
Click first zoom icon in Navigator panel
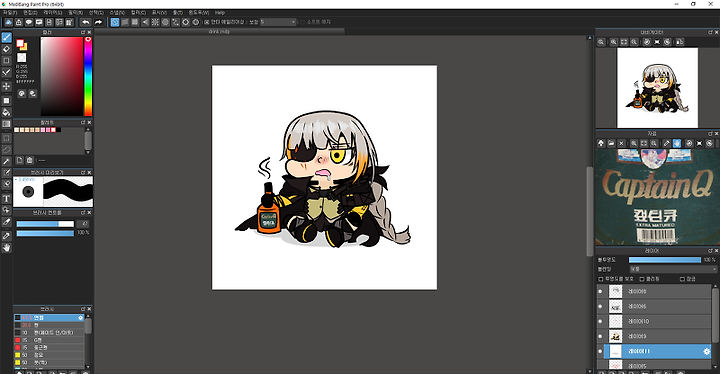(601, 42)
